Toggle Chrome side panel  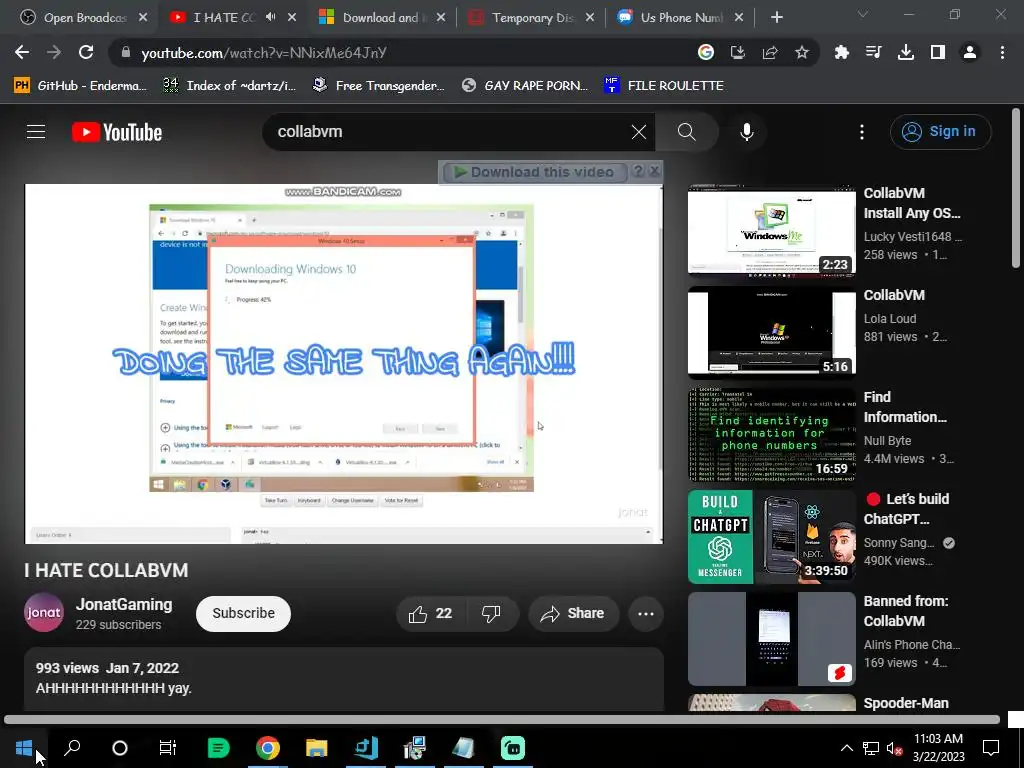[938, 52]
